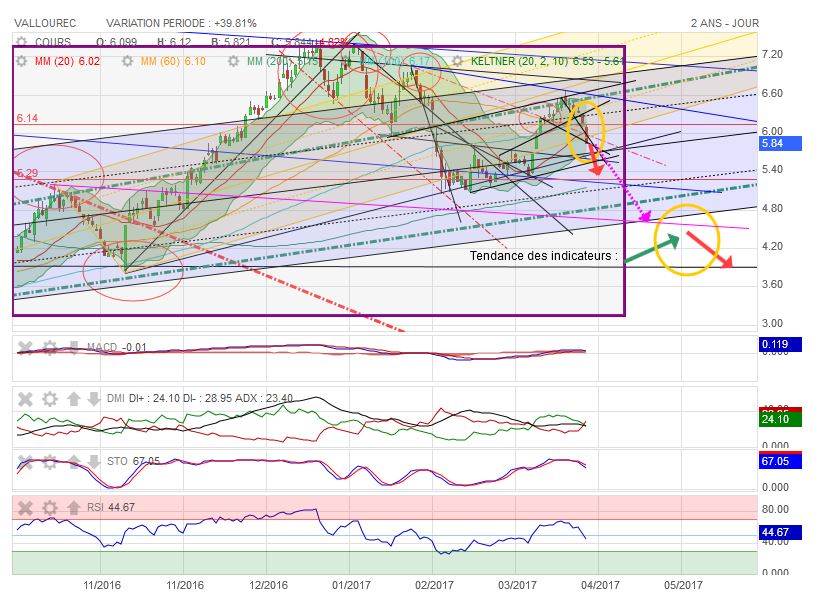
Task: Click the STO 67.05 label
Action: [134, 462]
